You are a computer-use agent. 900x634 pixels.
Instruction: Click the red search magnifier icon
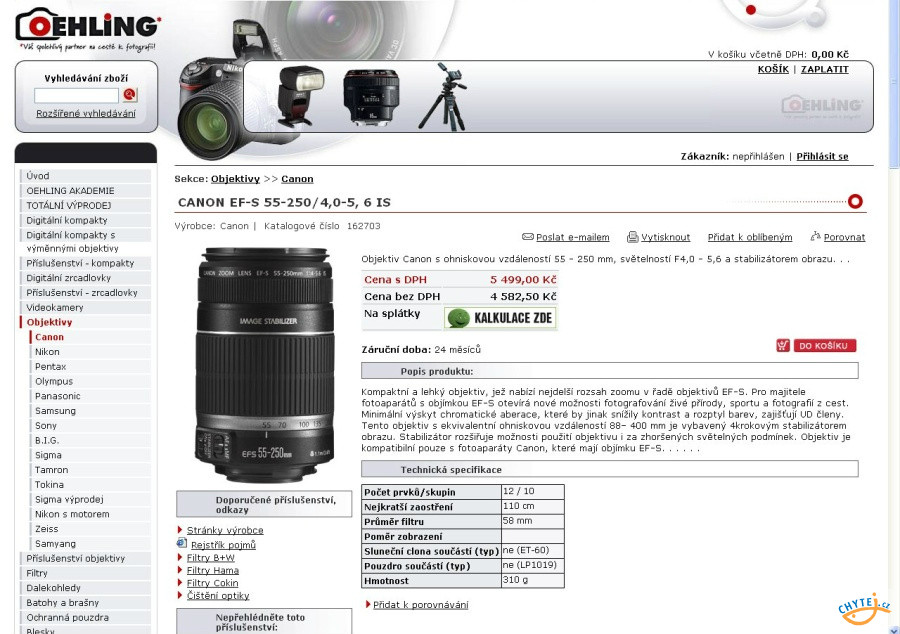tap(130, 95)
